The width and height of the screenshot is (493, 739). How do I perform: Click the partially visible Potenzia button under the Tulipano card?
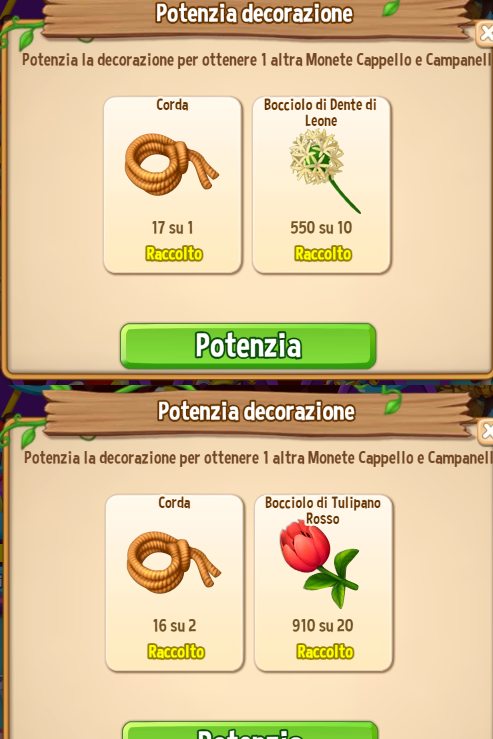pyautogui.click(x=250, y=730)
